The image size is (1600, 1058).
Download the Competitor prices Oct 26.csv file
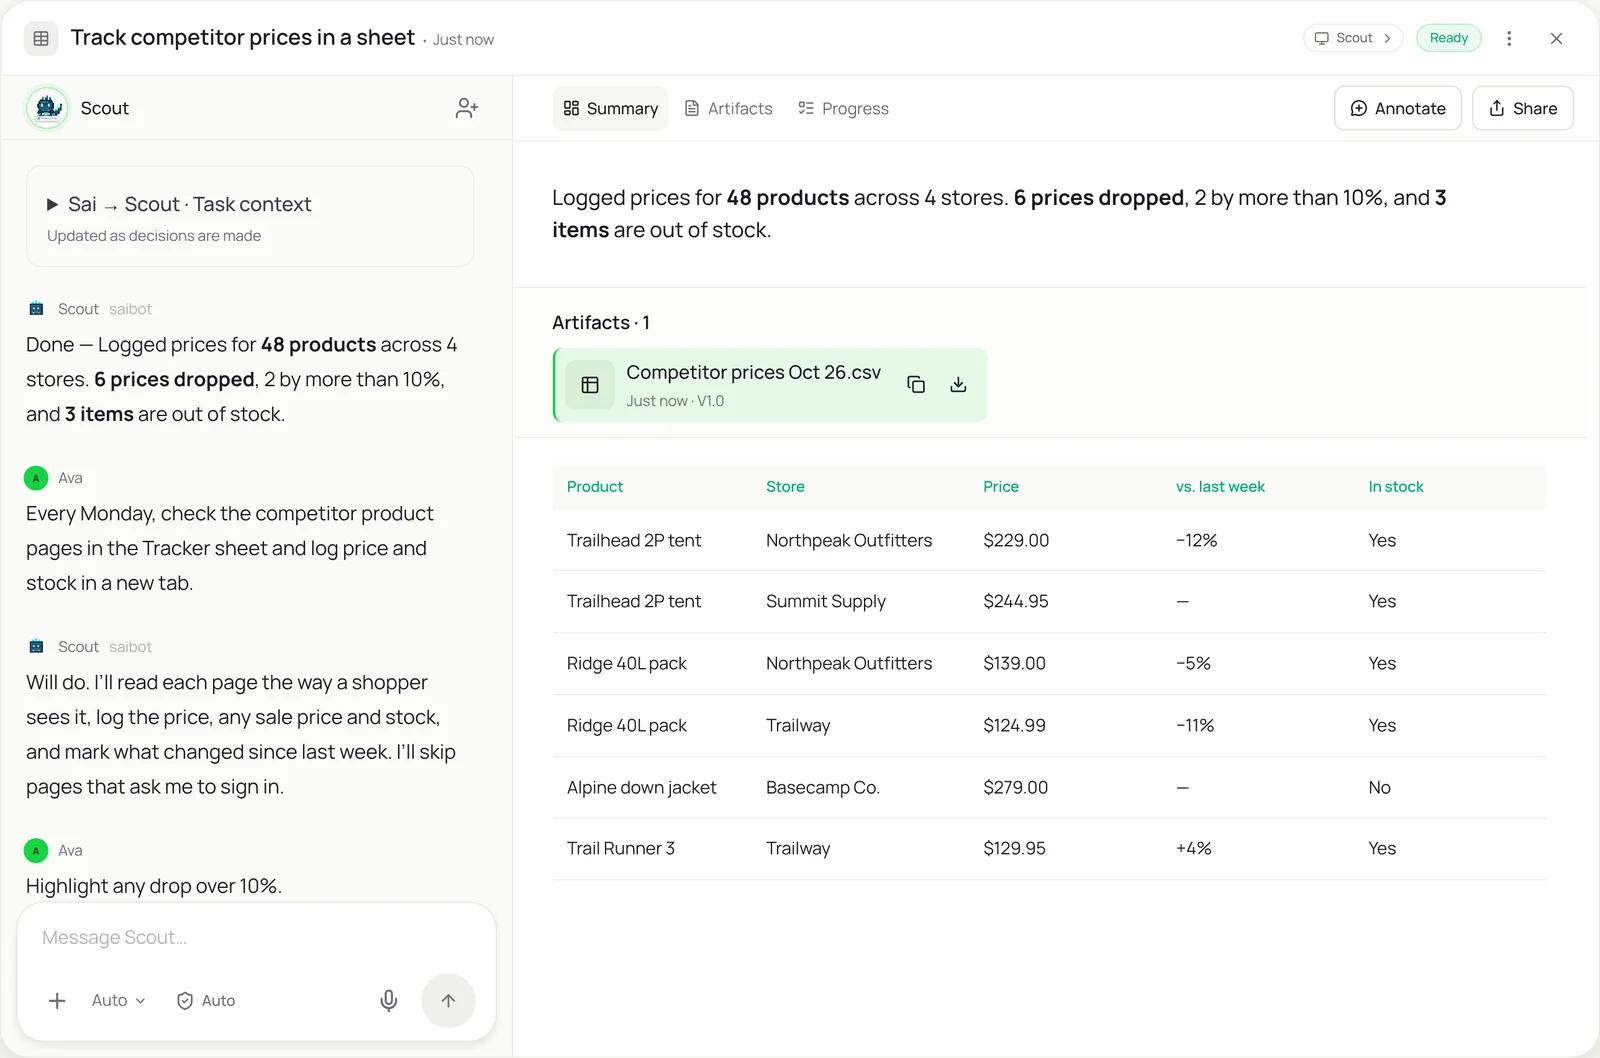[958, 385]
